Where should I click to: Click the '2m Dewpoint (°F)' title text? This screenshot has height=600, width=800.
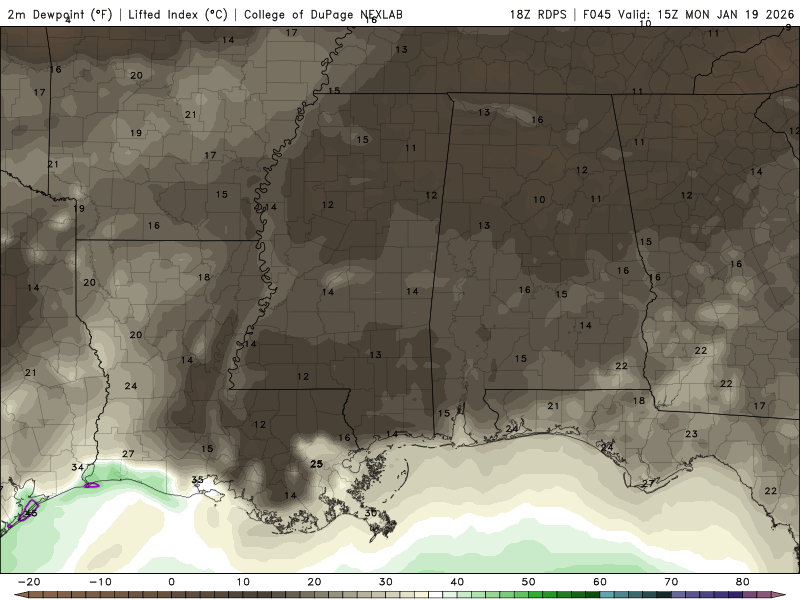59,15
